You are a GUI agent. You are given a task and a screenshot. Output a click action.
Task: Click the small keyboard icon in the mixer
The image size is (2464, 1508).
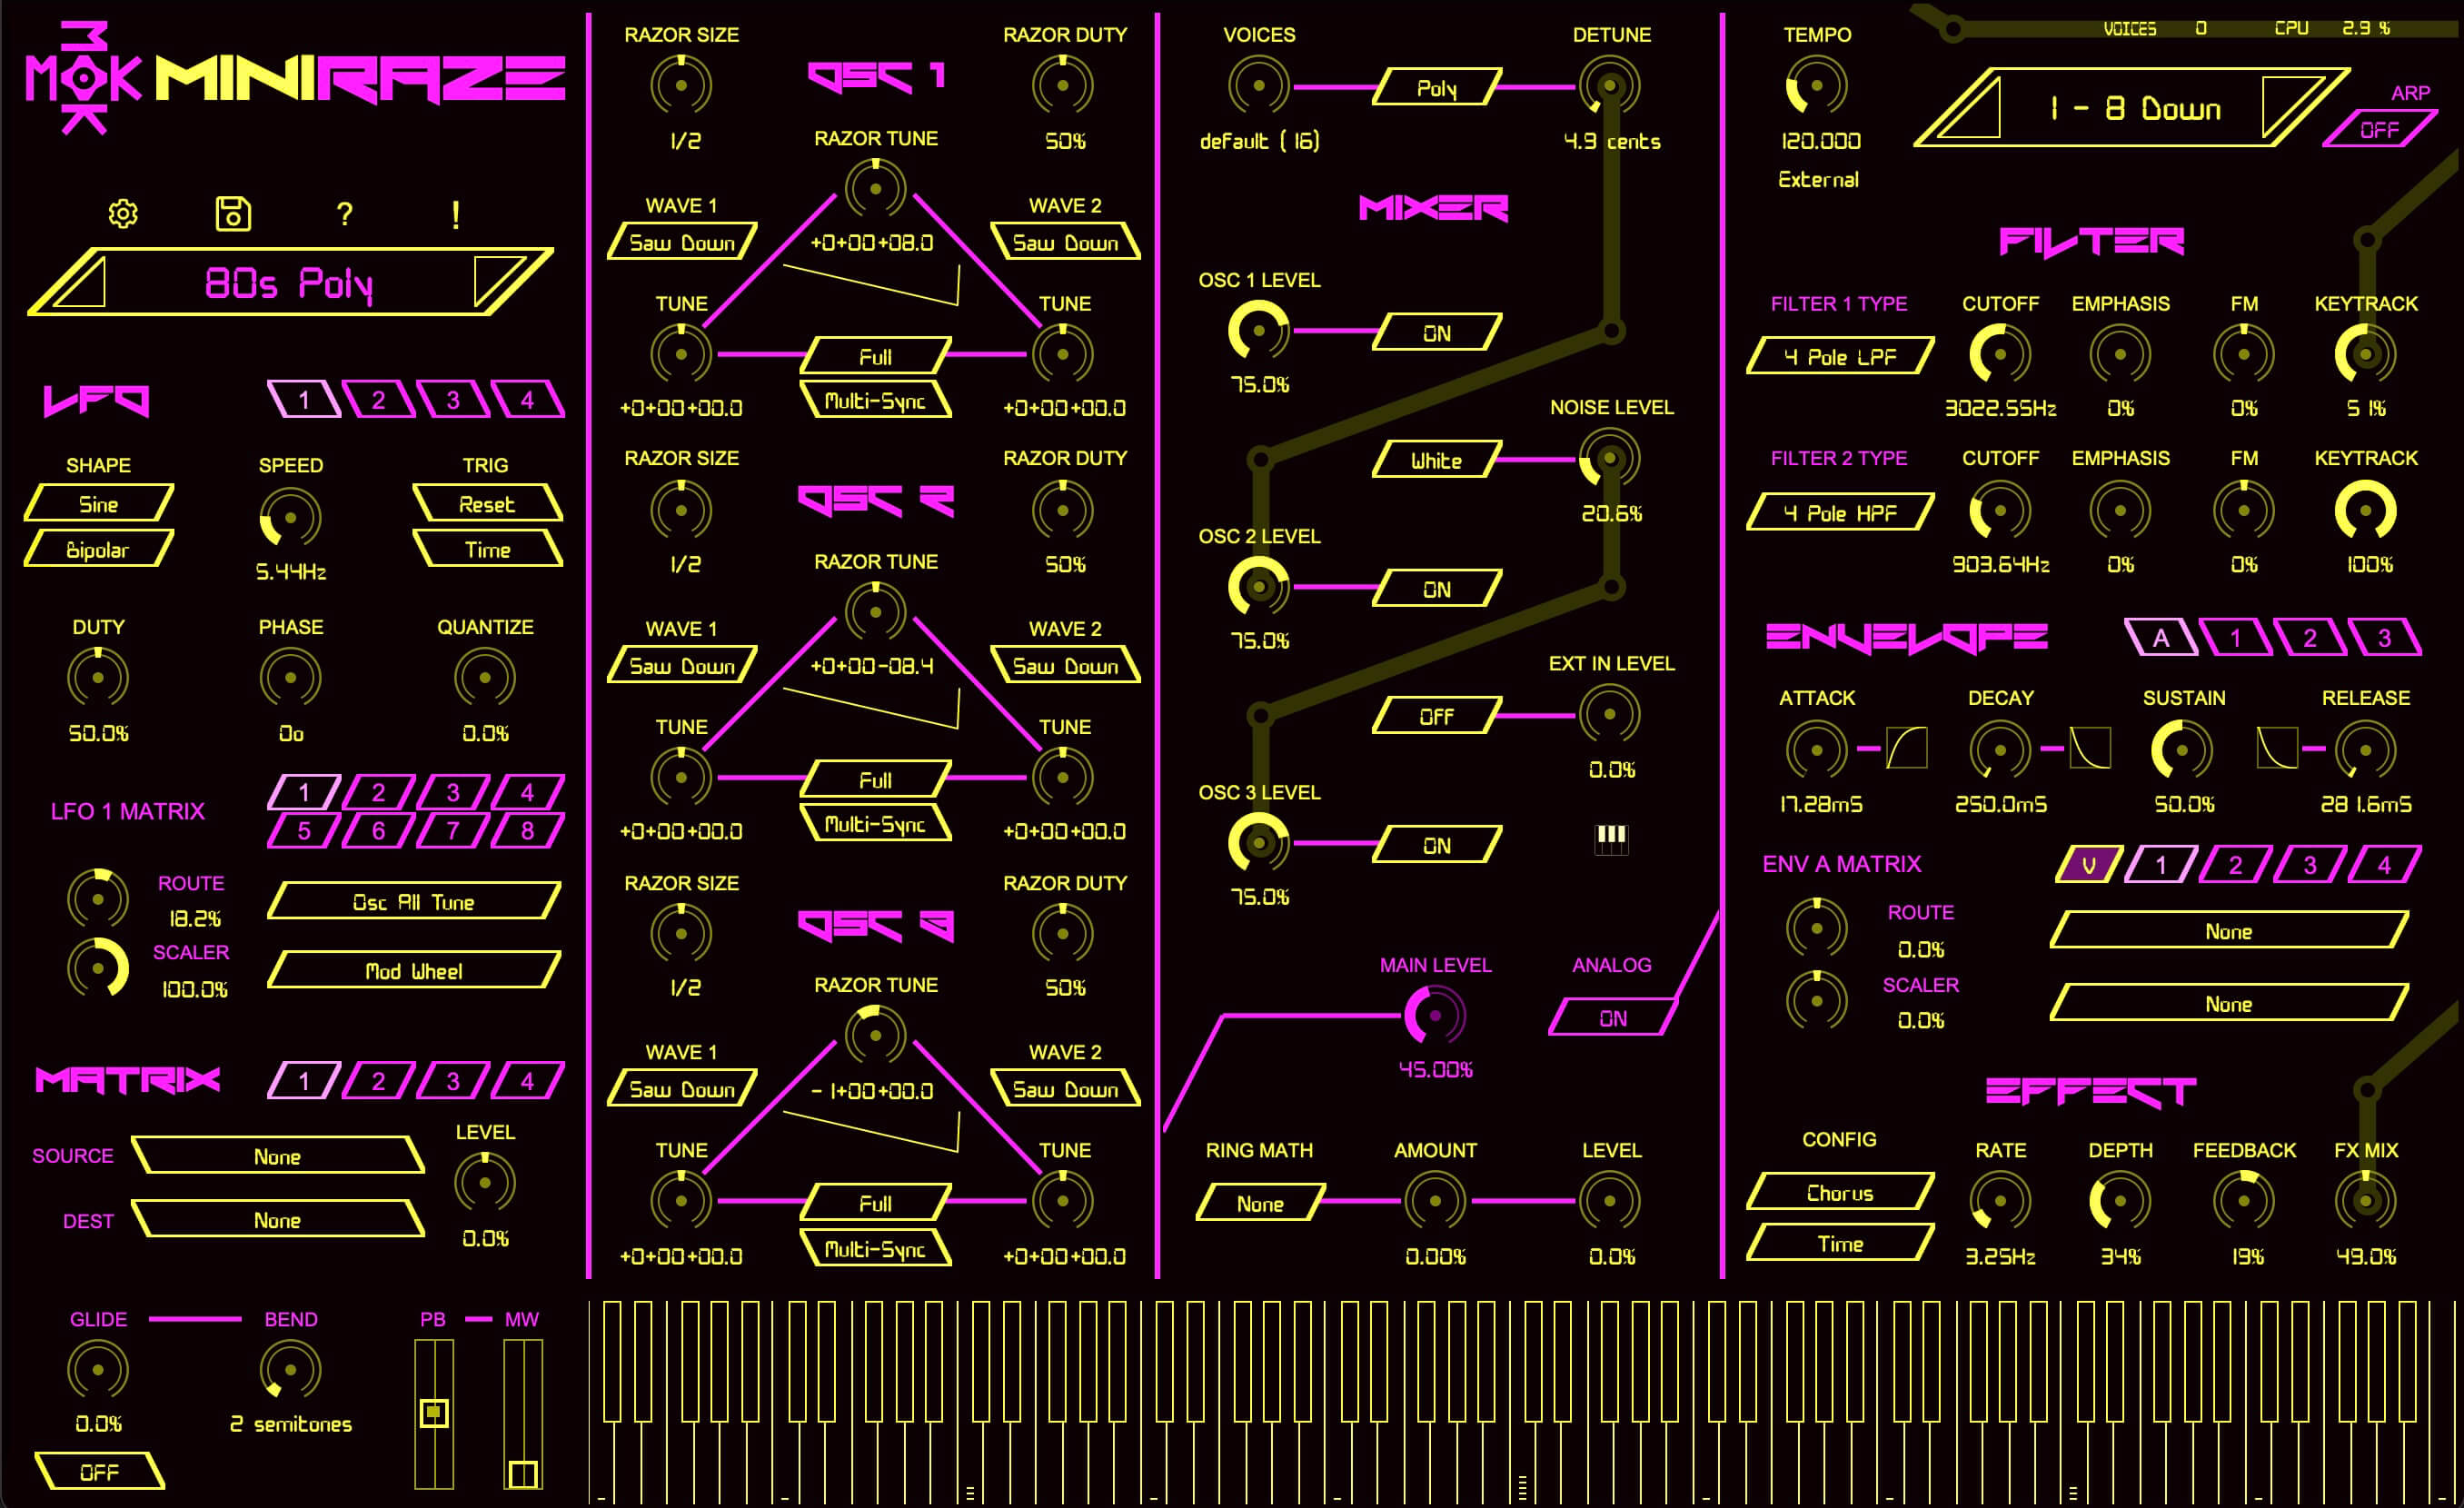1610,839
